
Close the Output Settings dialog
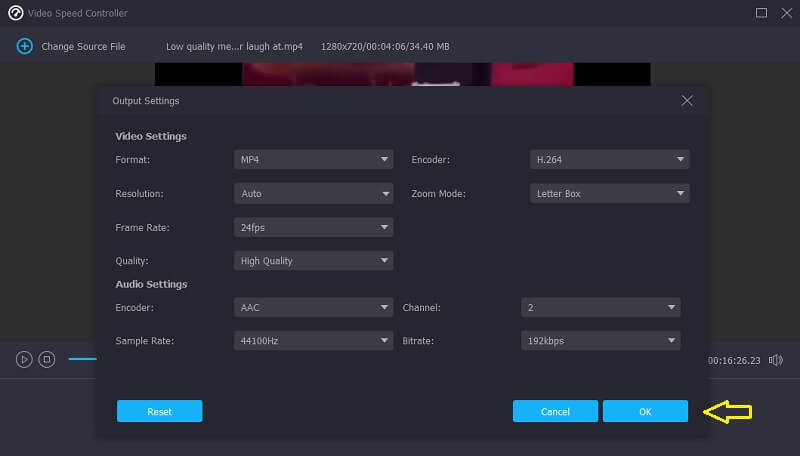coord(687,100)
